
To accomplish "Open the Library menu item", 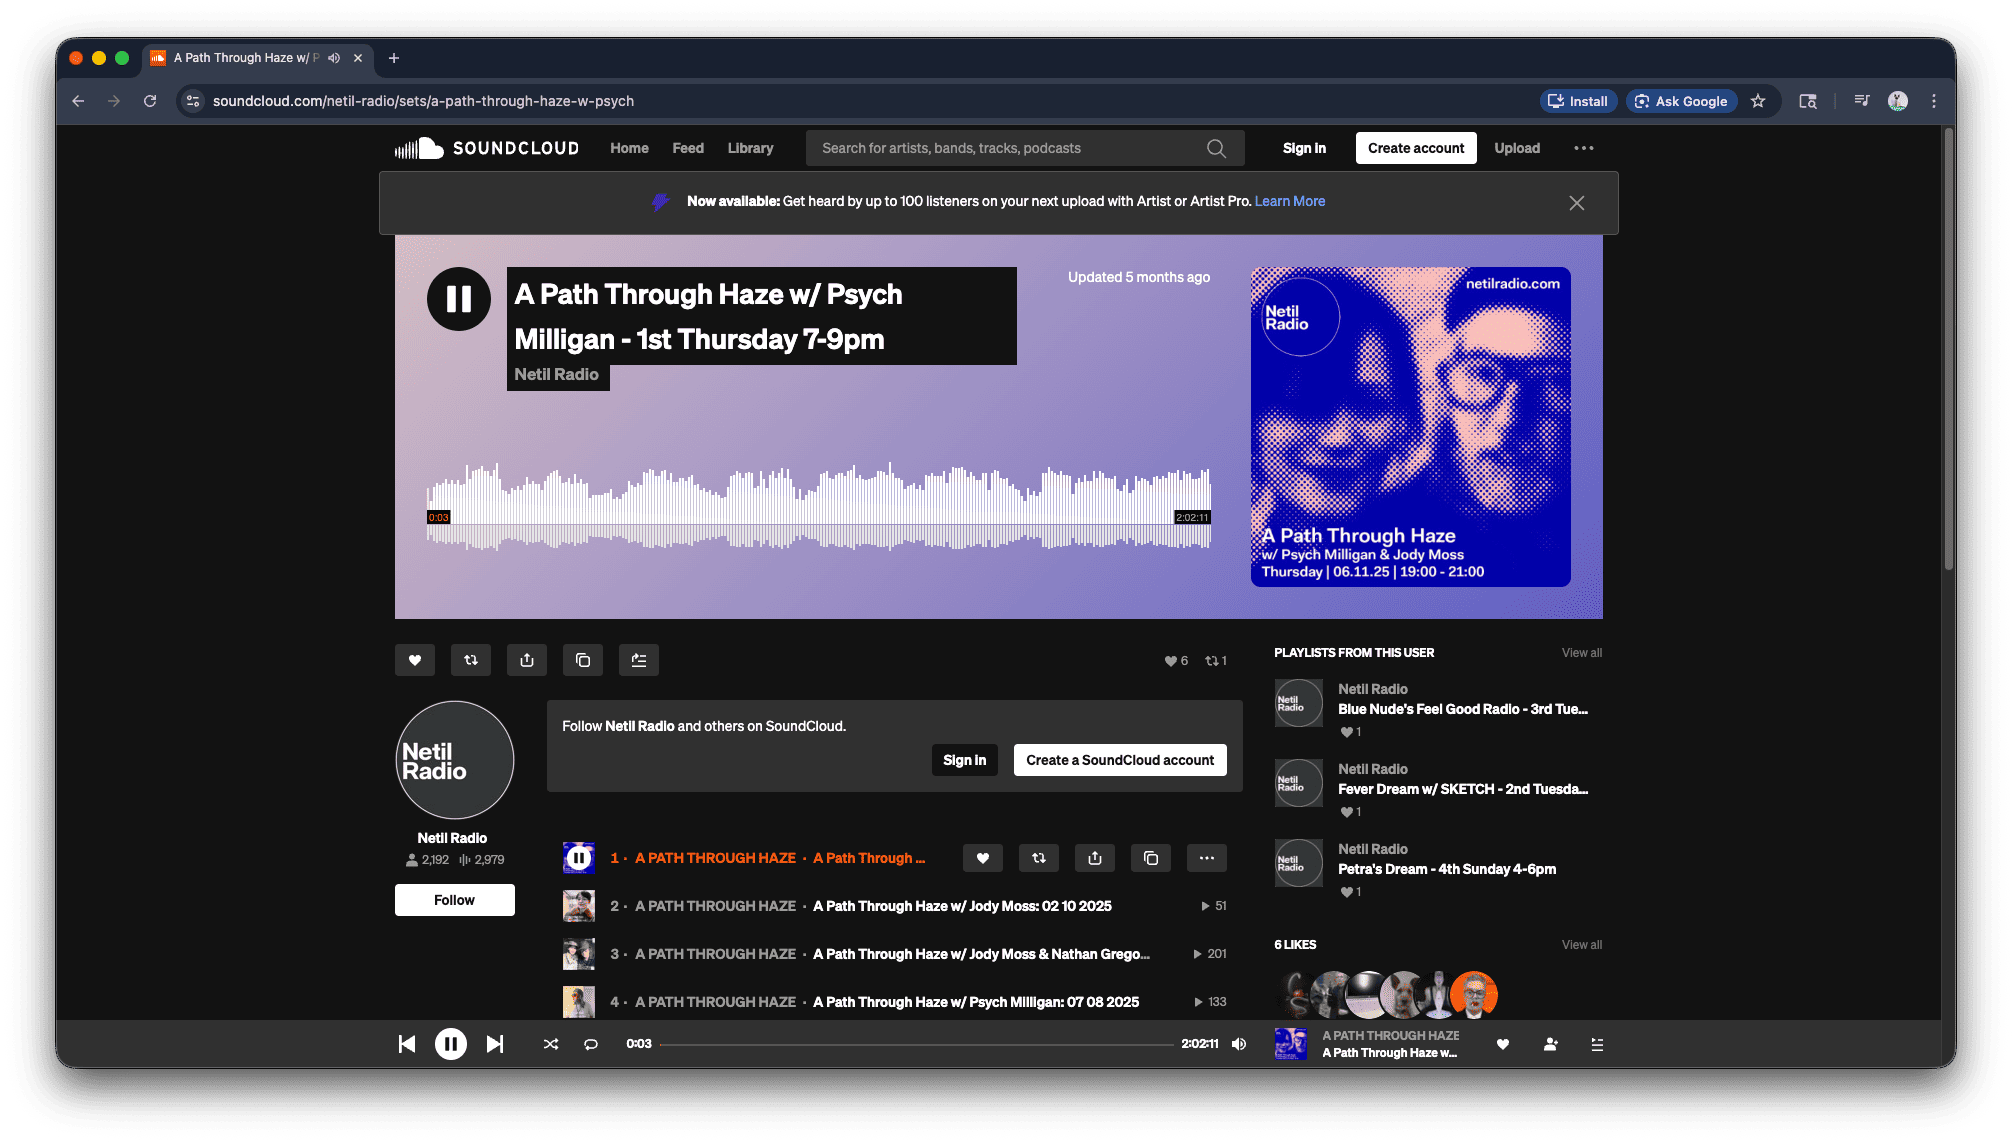I will [x=750, y=147].
